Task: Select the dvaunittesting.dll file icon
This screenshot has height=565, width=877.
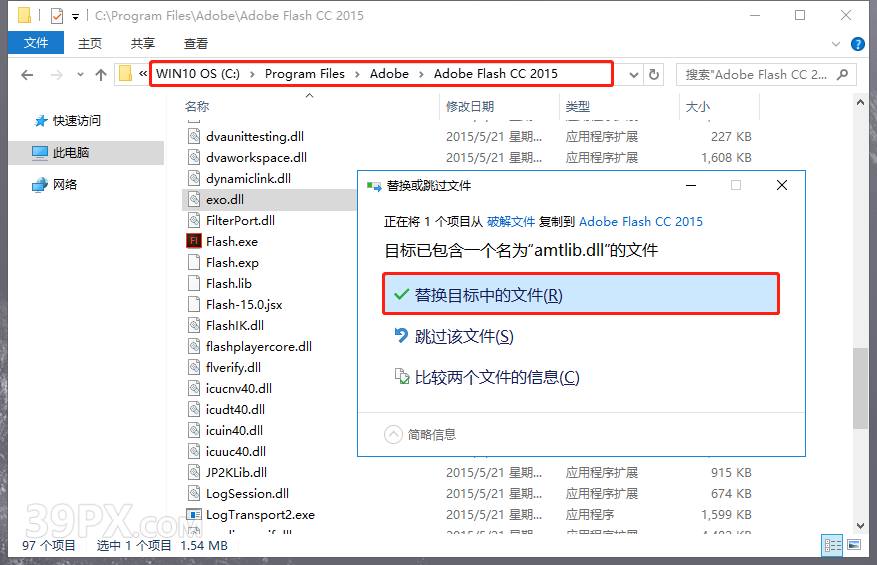Action: point(194,136)
